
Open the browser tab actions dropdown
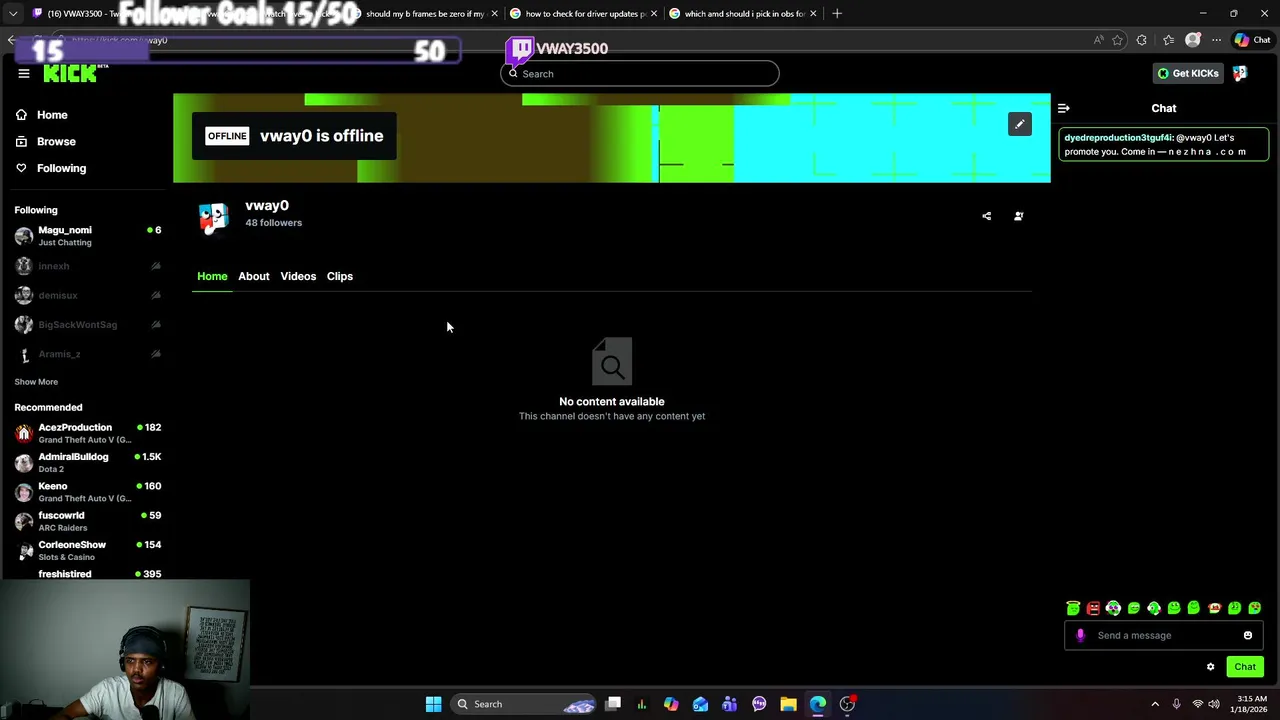(13, 14)
